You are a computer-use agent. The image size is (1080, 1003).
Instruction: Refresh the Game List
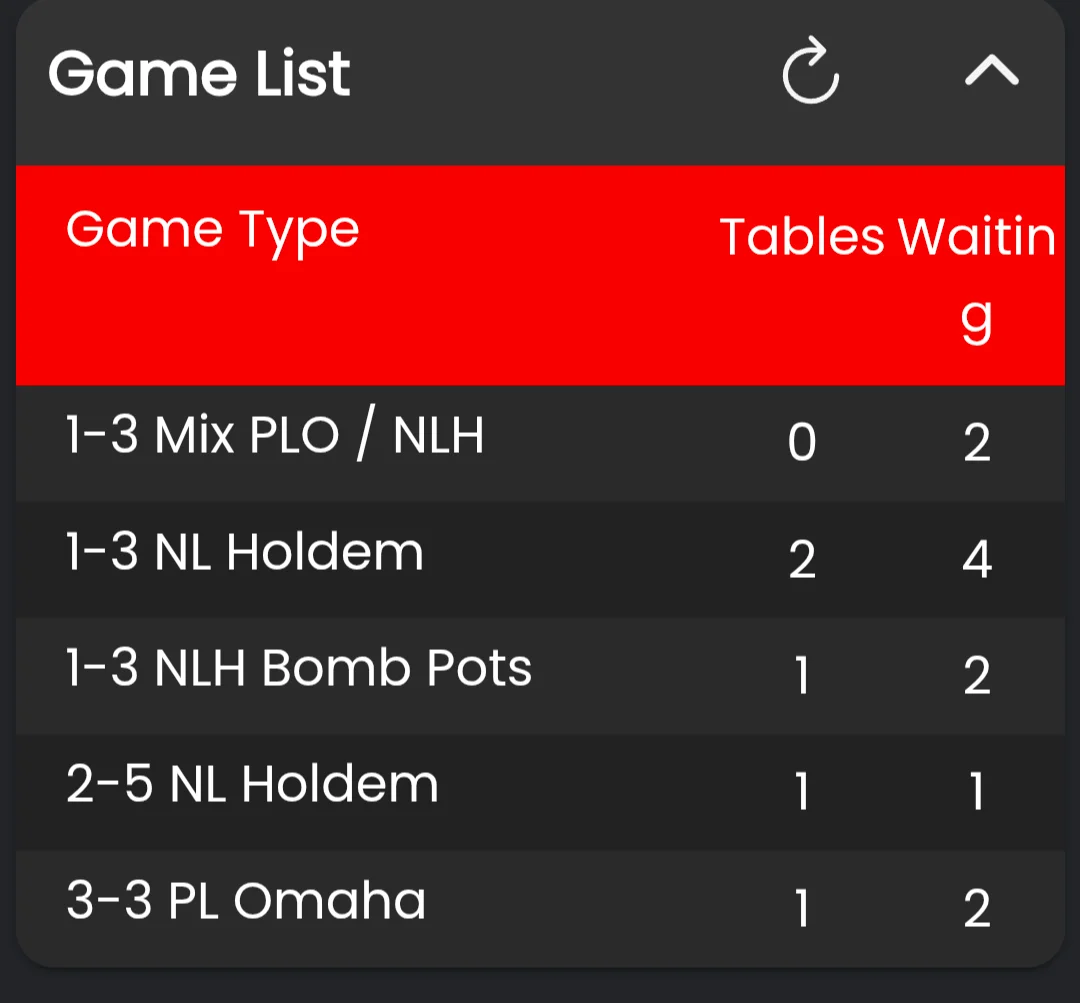pyautogui.click(x=811, y=70)
